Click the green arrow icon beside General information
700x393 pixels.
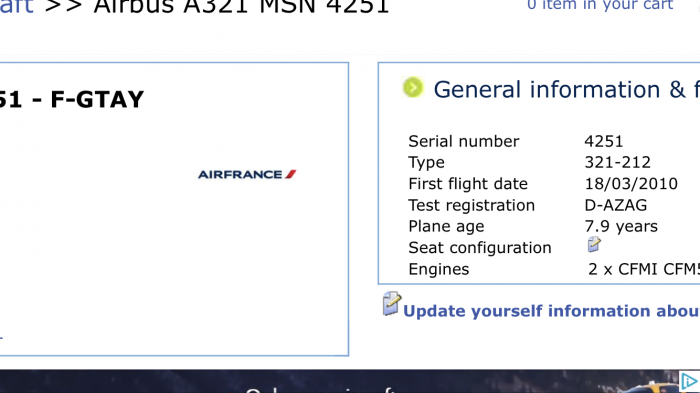point(412,87)
